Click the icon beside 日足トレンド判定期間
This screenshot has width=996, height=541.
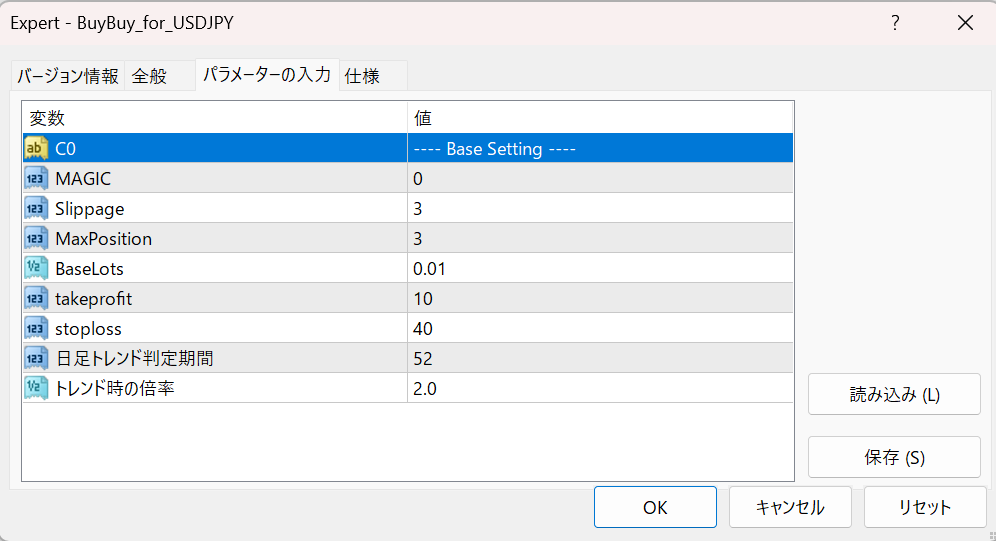coord(36,359)
